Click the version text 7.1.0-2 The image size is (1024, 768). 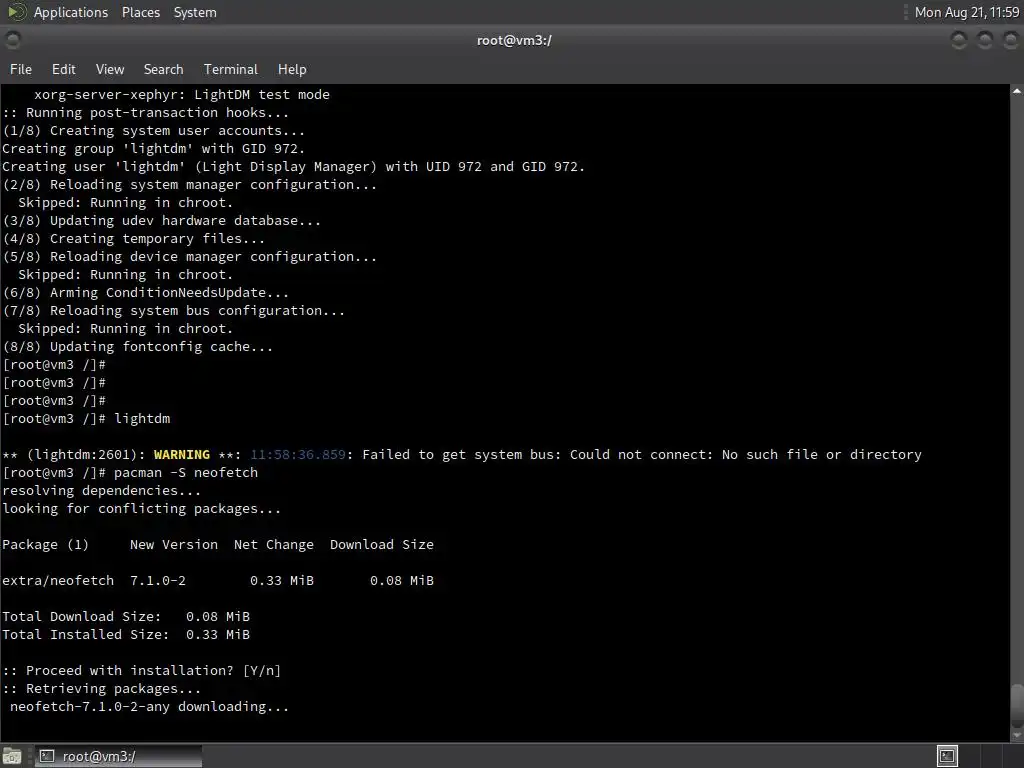pyautogui.click(x=157, y=581)
